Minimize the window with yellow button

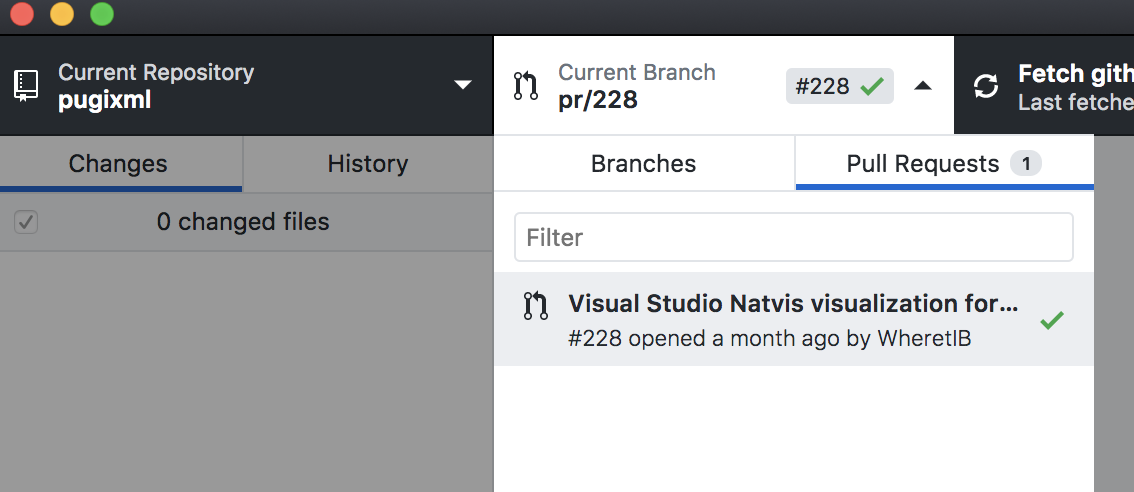pos(61,14)
